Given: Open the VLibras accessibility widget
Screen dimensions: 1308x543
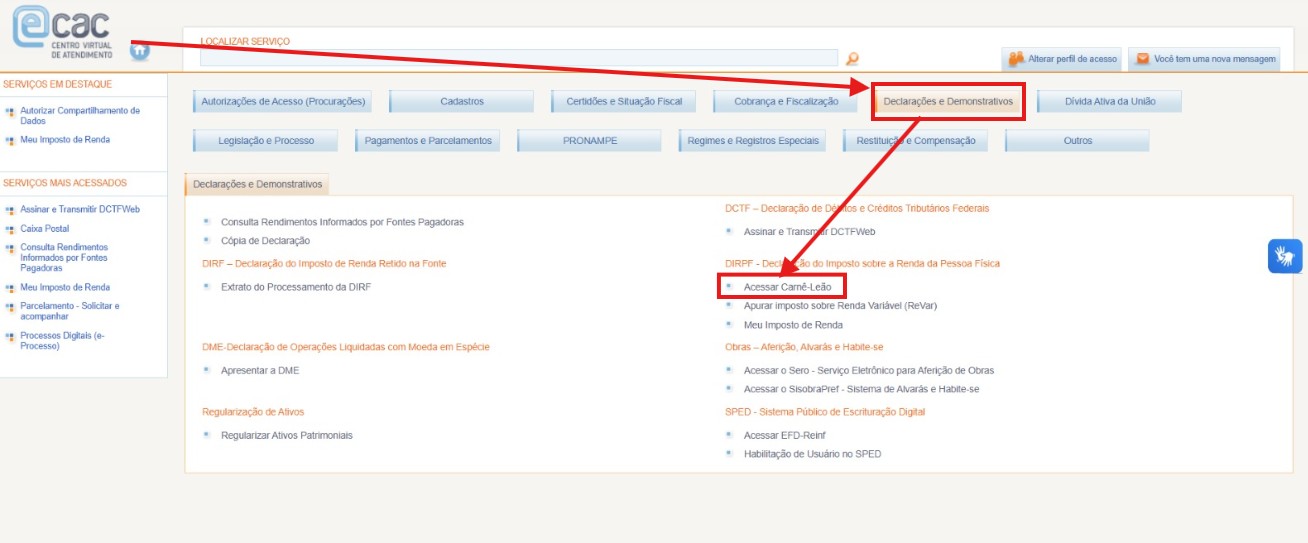Looking at the screenshot, I should point(1285,256).
